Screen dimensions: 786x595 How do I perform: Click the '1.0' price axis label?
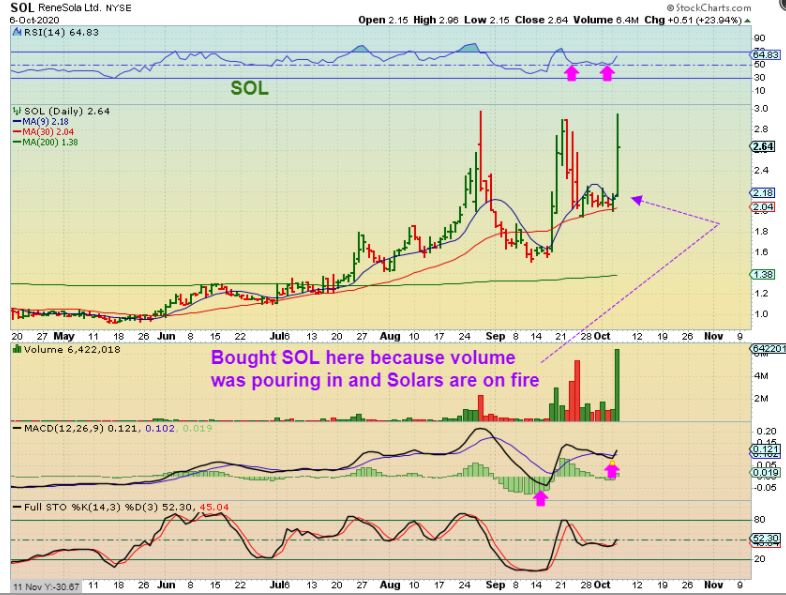[x=760, y=314]
